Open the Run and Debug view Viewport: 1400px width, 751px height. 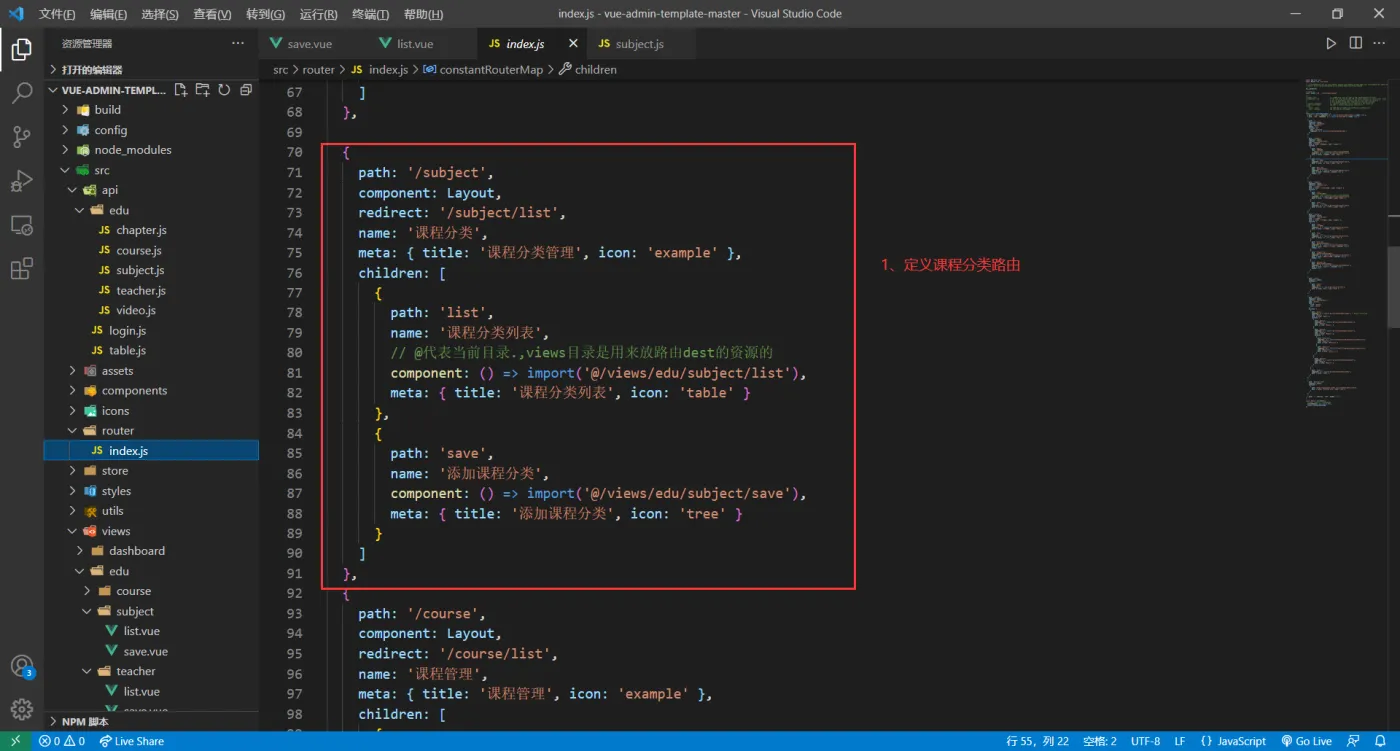(21, 181)
